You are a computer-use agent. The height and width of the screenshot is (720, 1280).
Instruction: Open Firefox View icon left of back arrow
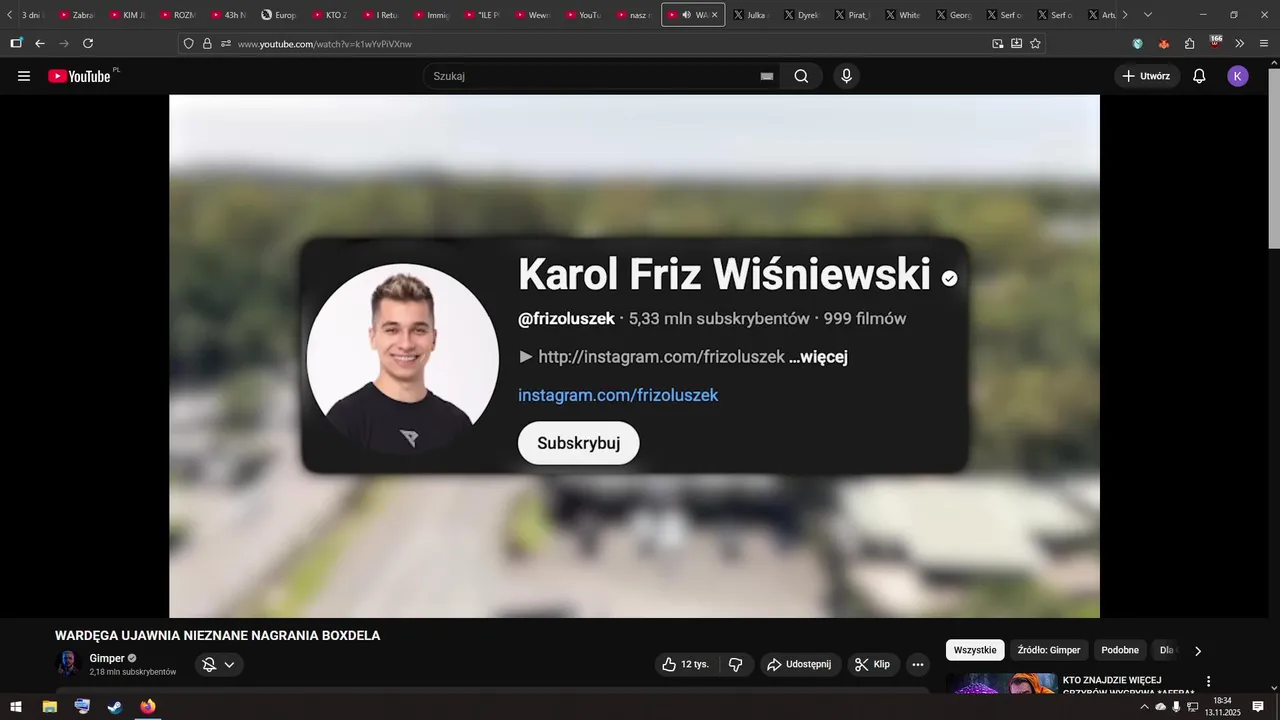click(16, 43)
